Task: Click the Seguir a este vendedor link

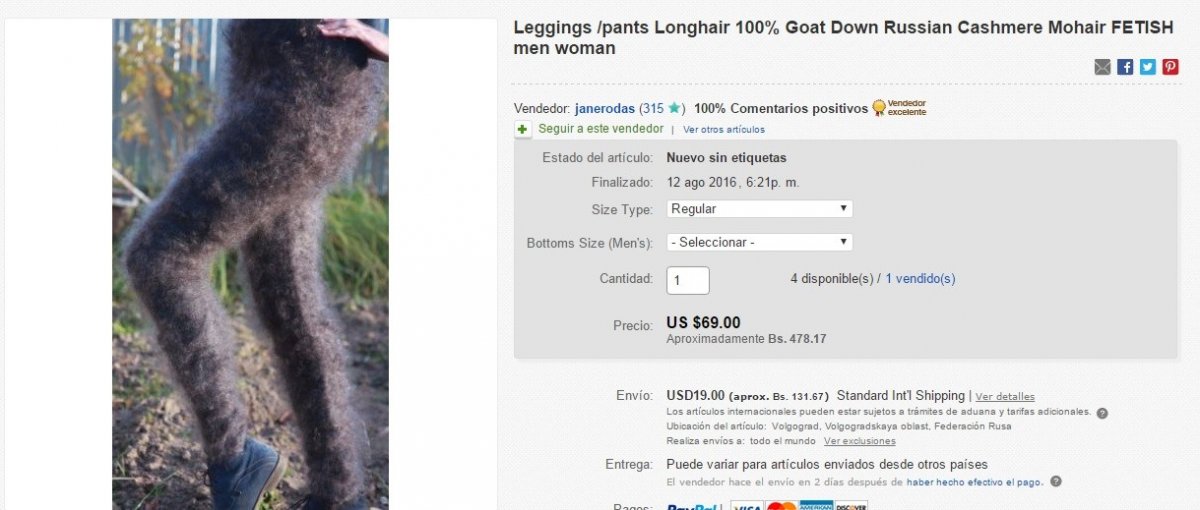Action: pyautogui.click(x=600, y=129)
